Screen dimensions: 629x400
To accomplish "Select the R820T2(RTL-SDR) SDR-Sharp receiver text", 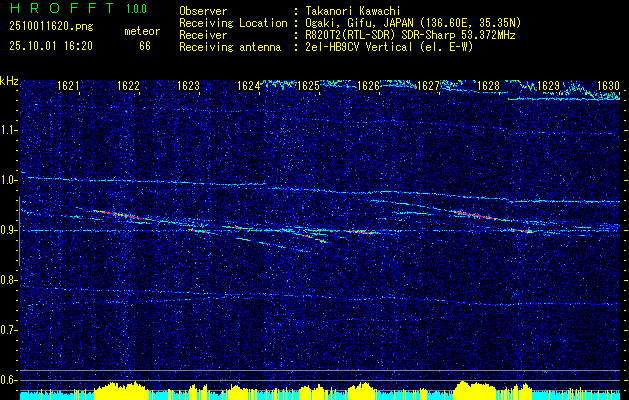I will [x=410, y=35].
